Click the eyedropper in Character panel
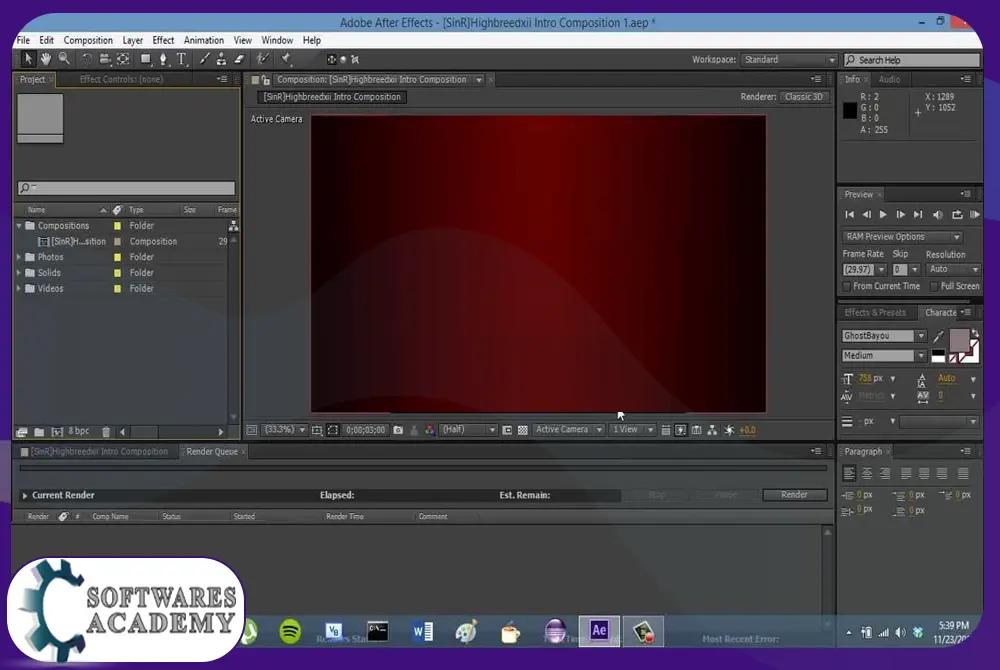 [938, 336]
